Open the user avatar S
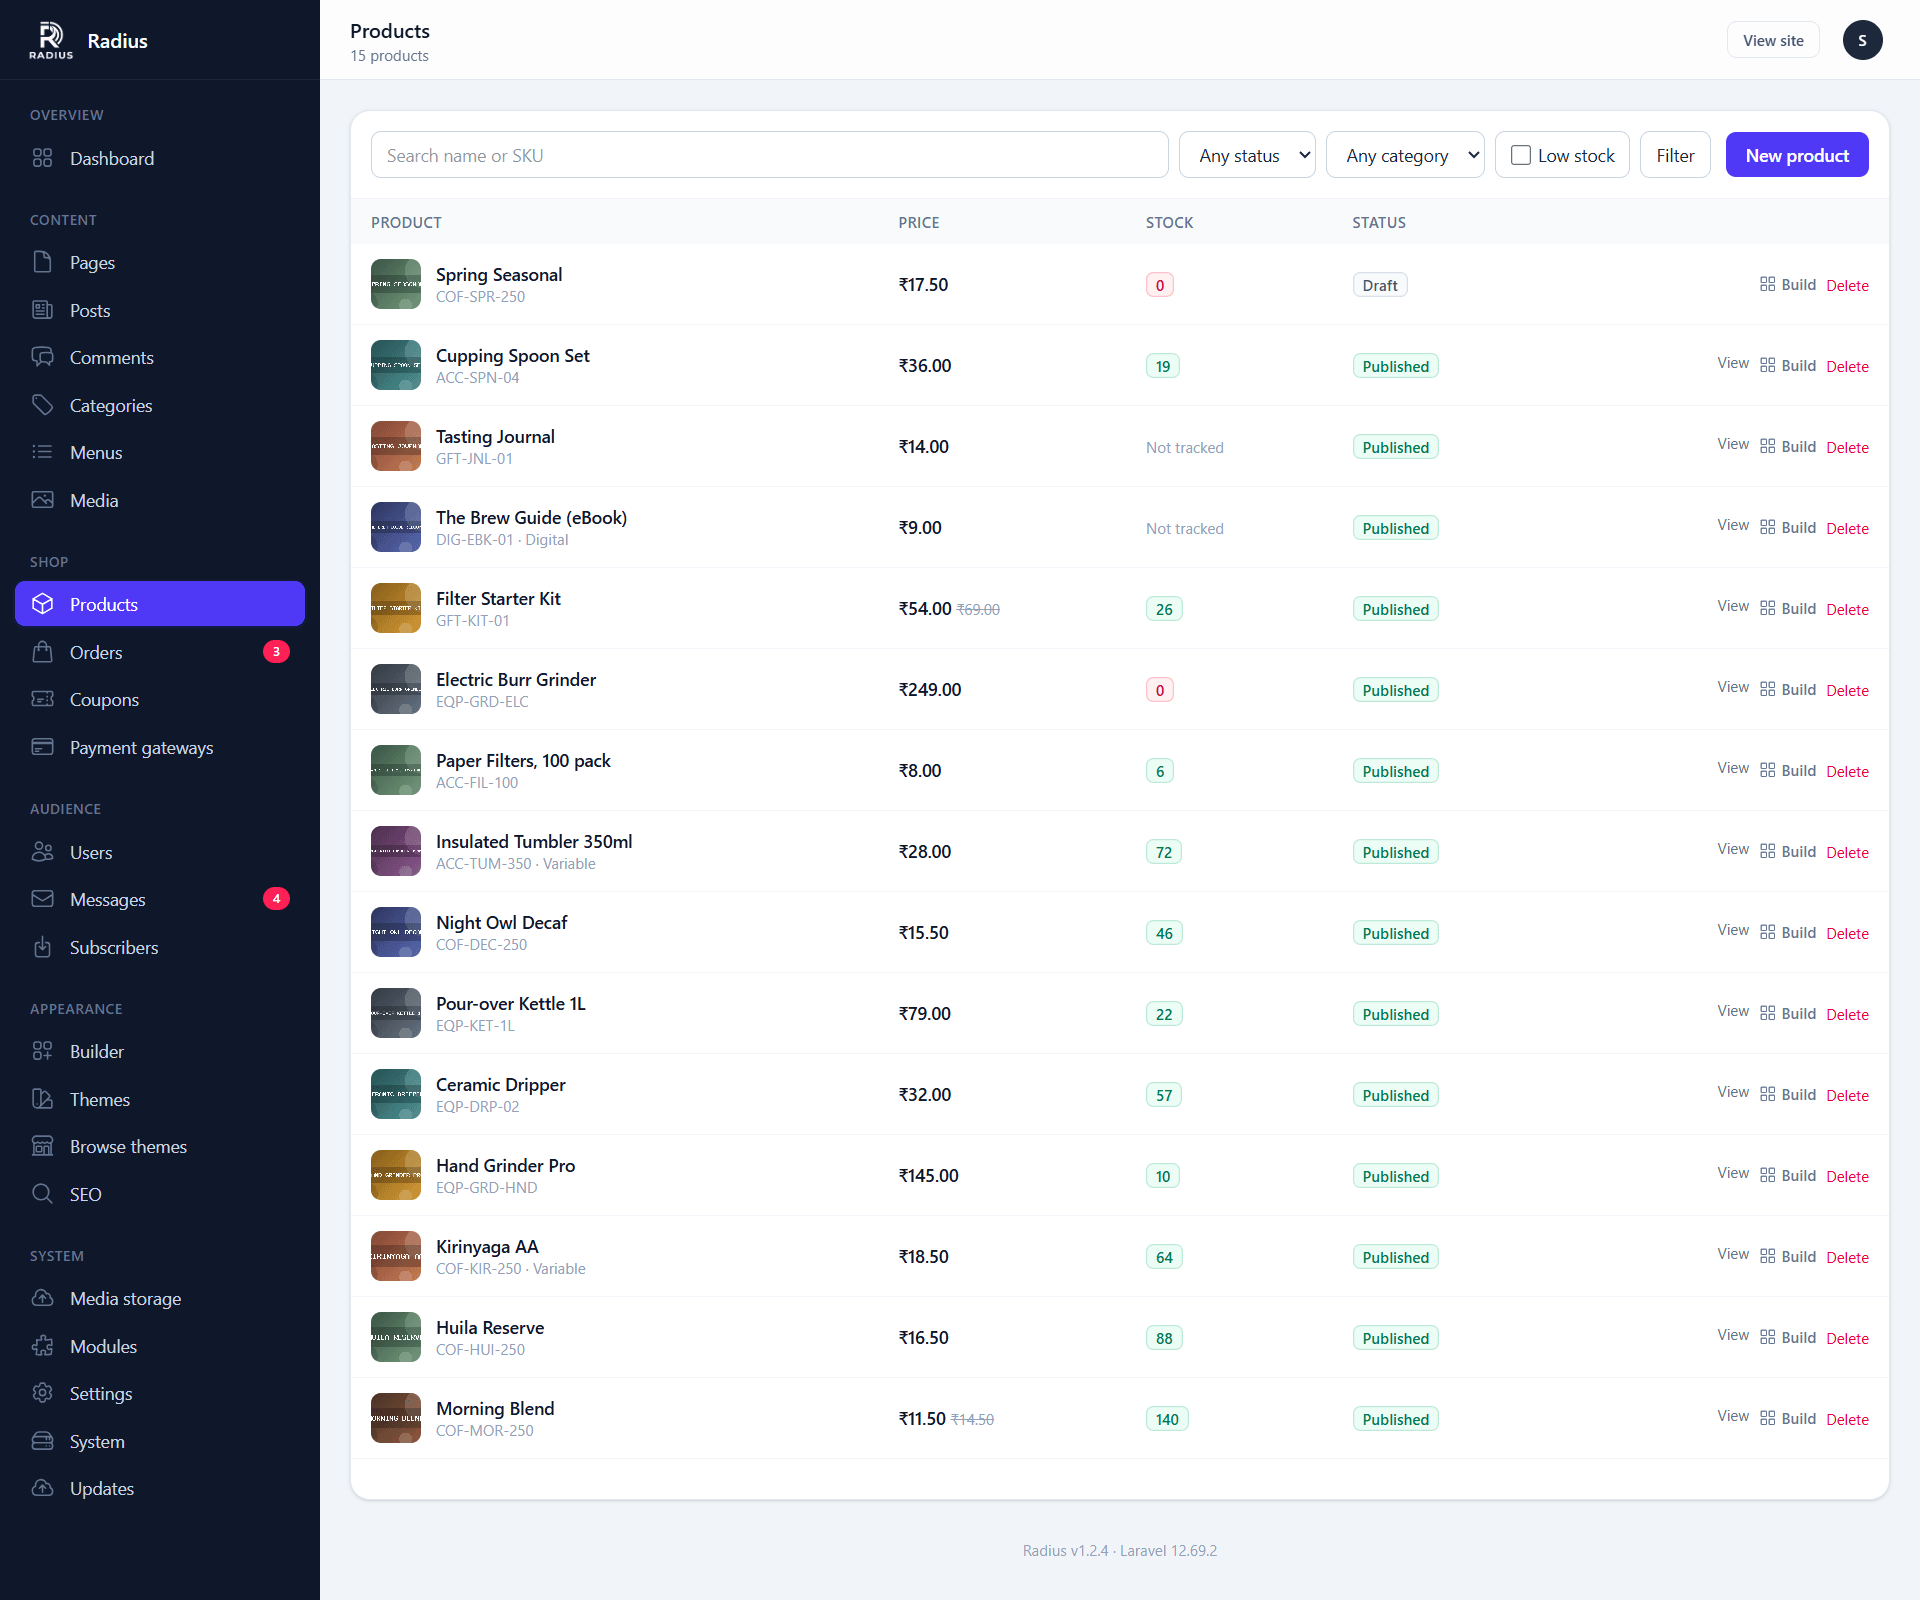The width and height of the screenshot is (1920, 1600). 1862,40
